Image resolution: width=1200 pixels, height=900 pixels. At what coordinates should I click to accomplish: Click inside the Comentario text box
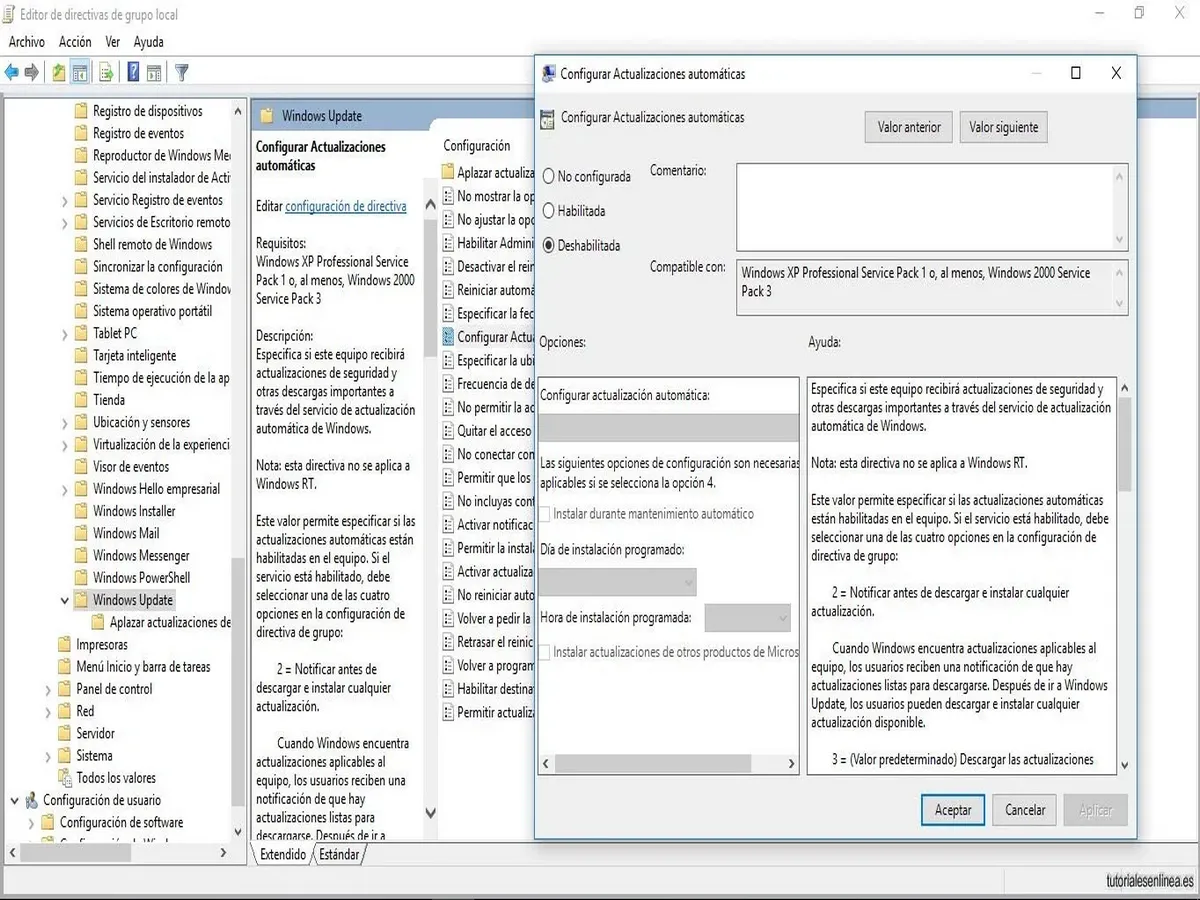924,207
